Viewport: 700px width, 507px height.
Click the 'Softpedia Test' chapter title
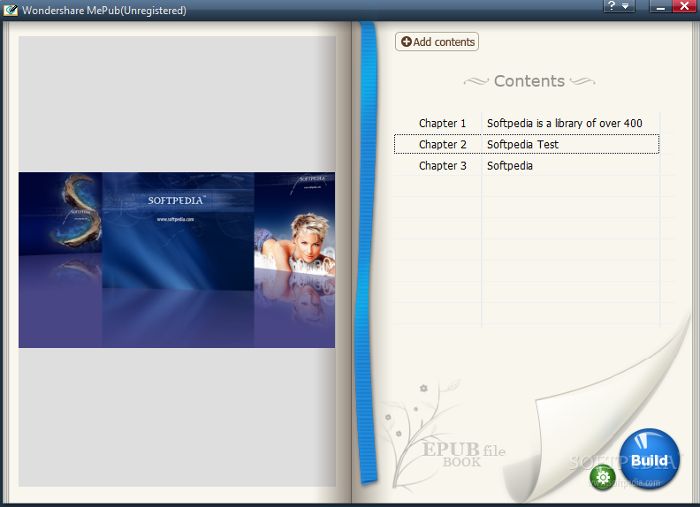pyautogui.click(x=522, y=144)
